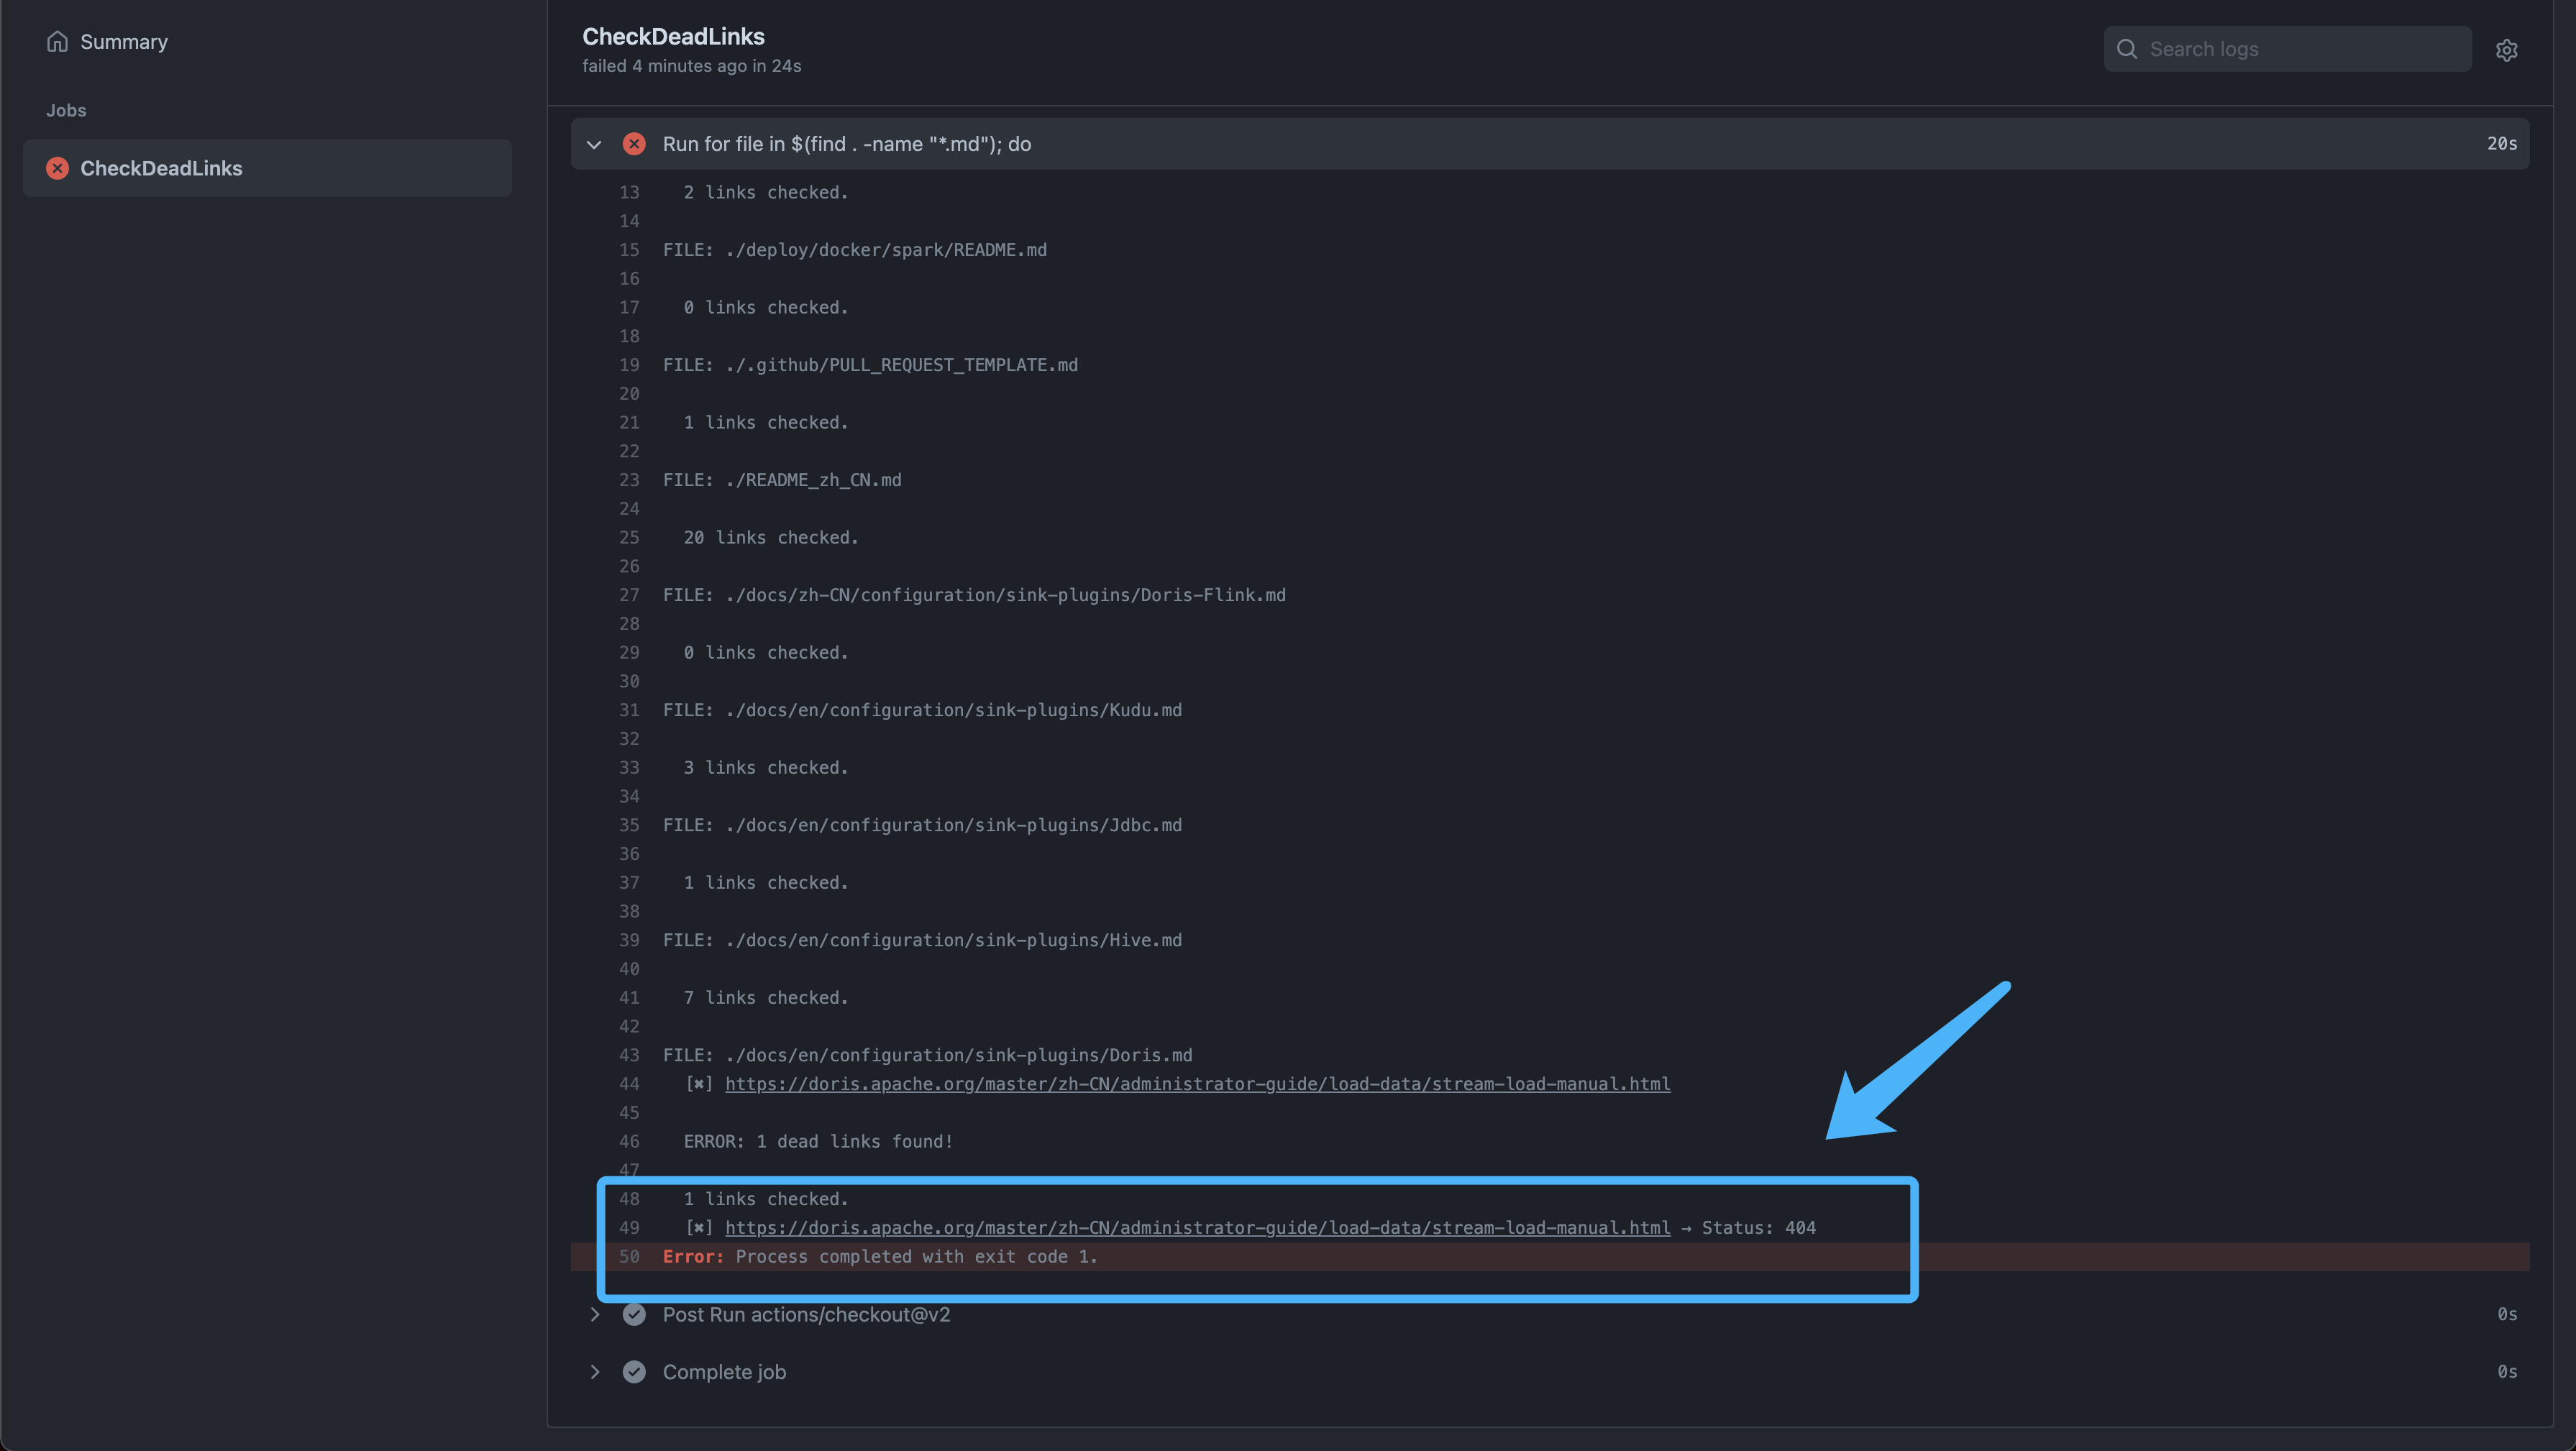Click the magnifier icon in the search bar
This screenshot has width=2576, height=1451.
click(2128, 48)
